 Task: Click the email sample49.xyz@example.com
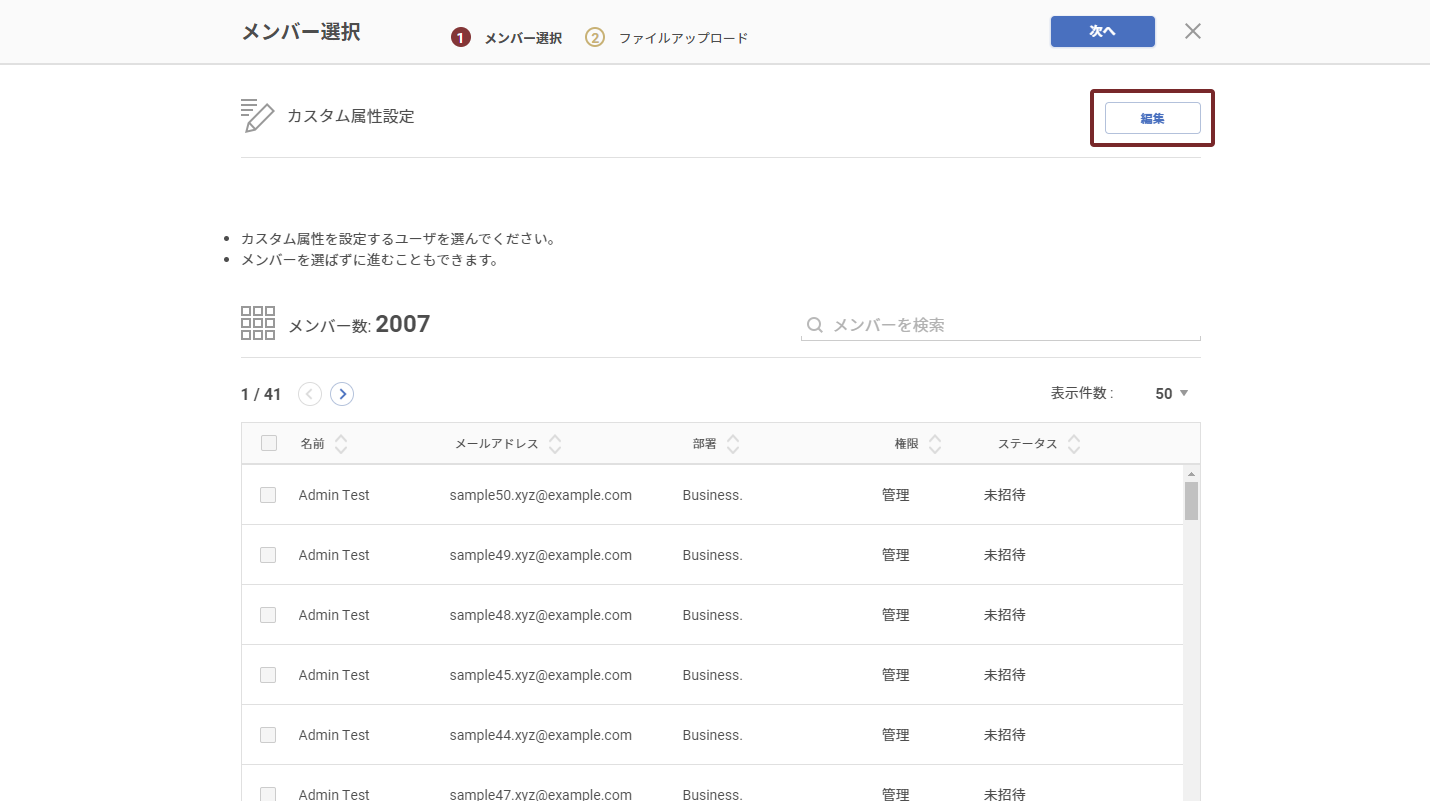(540, 555)
